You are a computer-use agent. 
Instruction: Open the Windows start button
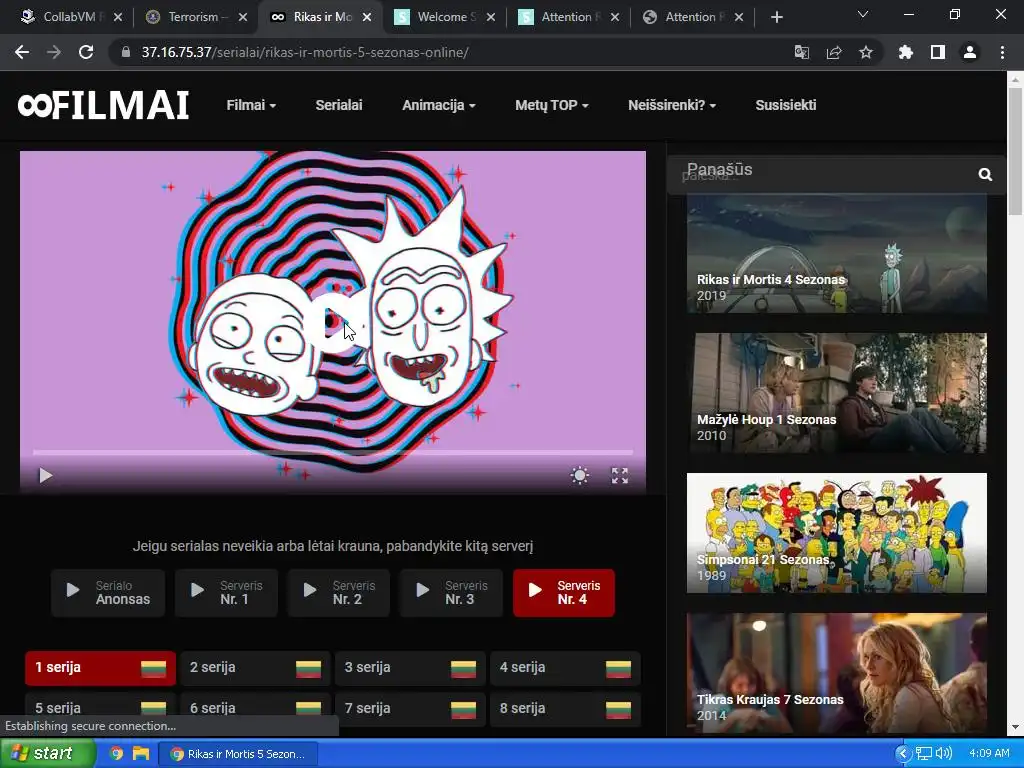[x=46, y=754]
